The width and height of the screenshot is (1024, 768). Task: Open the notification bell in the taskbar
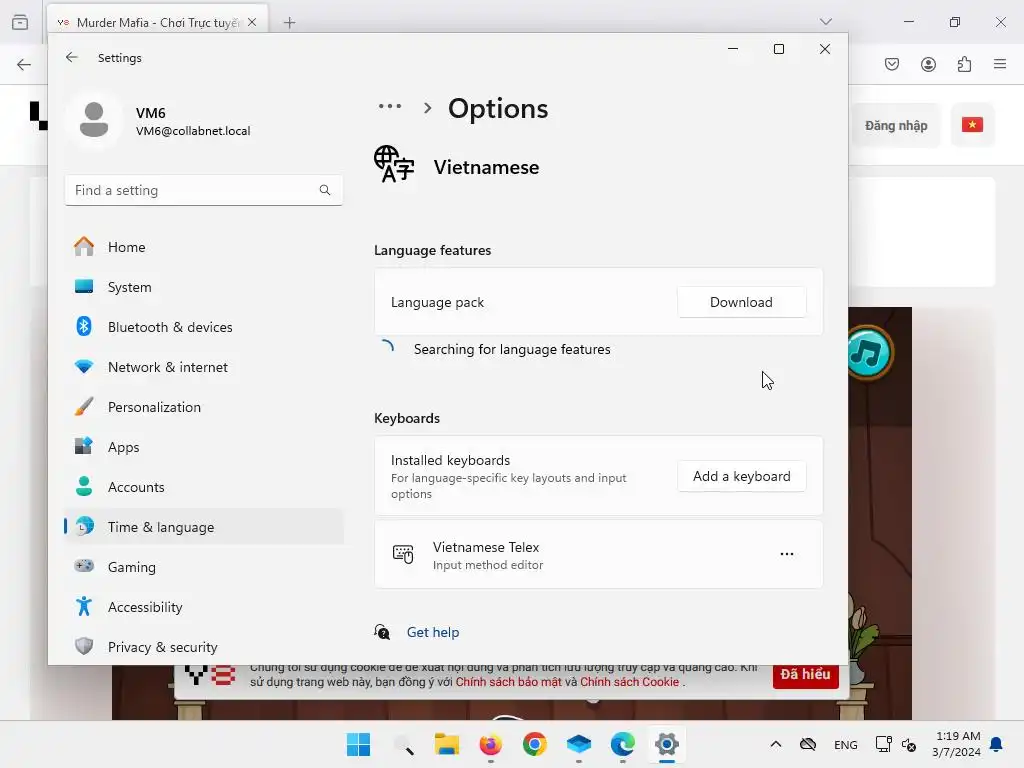coord(997,744)
